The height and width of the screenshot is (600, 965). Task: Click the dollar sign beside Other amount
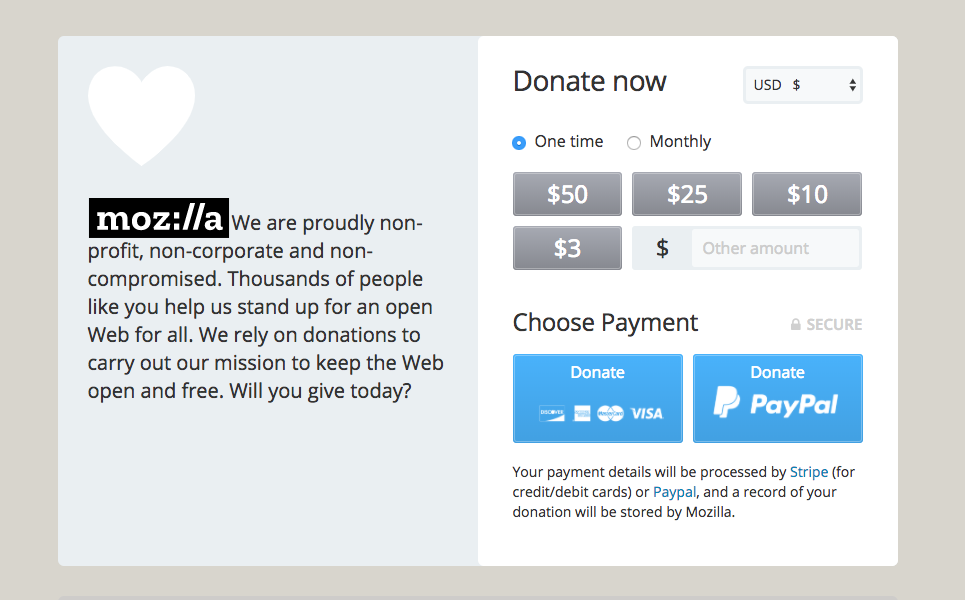[x=662, y=248]
